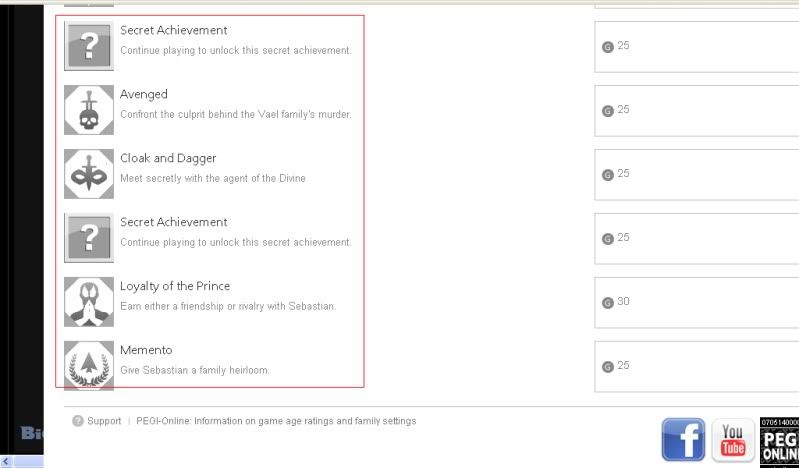Click the horizontal scrollbar left arrow
The height and width of the screenshot is (468, 799).
[7, 461]
